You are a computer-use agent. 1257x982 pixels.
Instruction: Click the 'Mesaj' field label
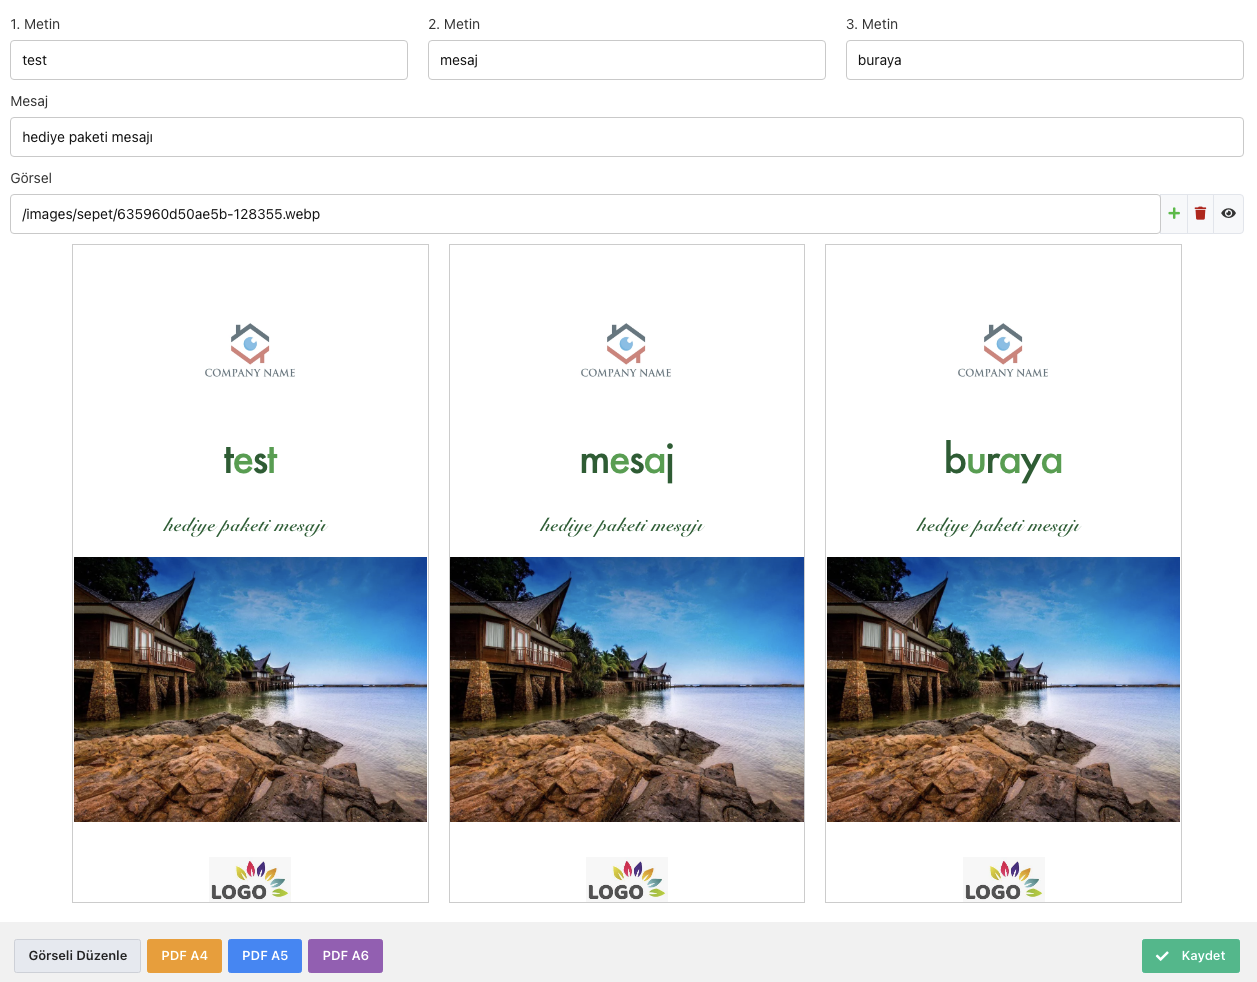29,101
